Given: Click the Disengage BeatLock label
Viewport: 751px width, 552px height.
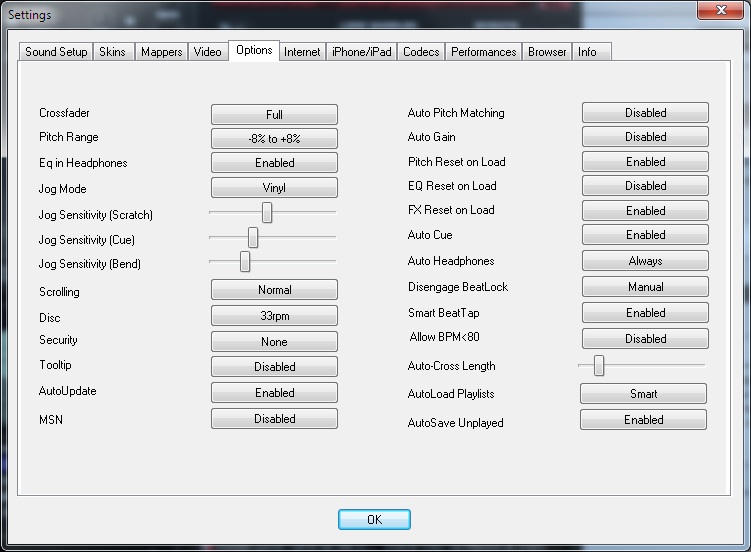Looking at the screenshot, I should click(x=458, y=287).
